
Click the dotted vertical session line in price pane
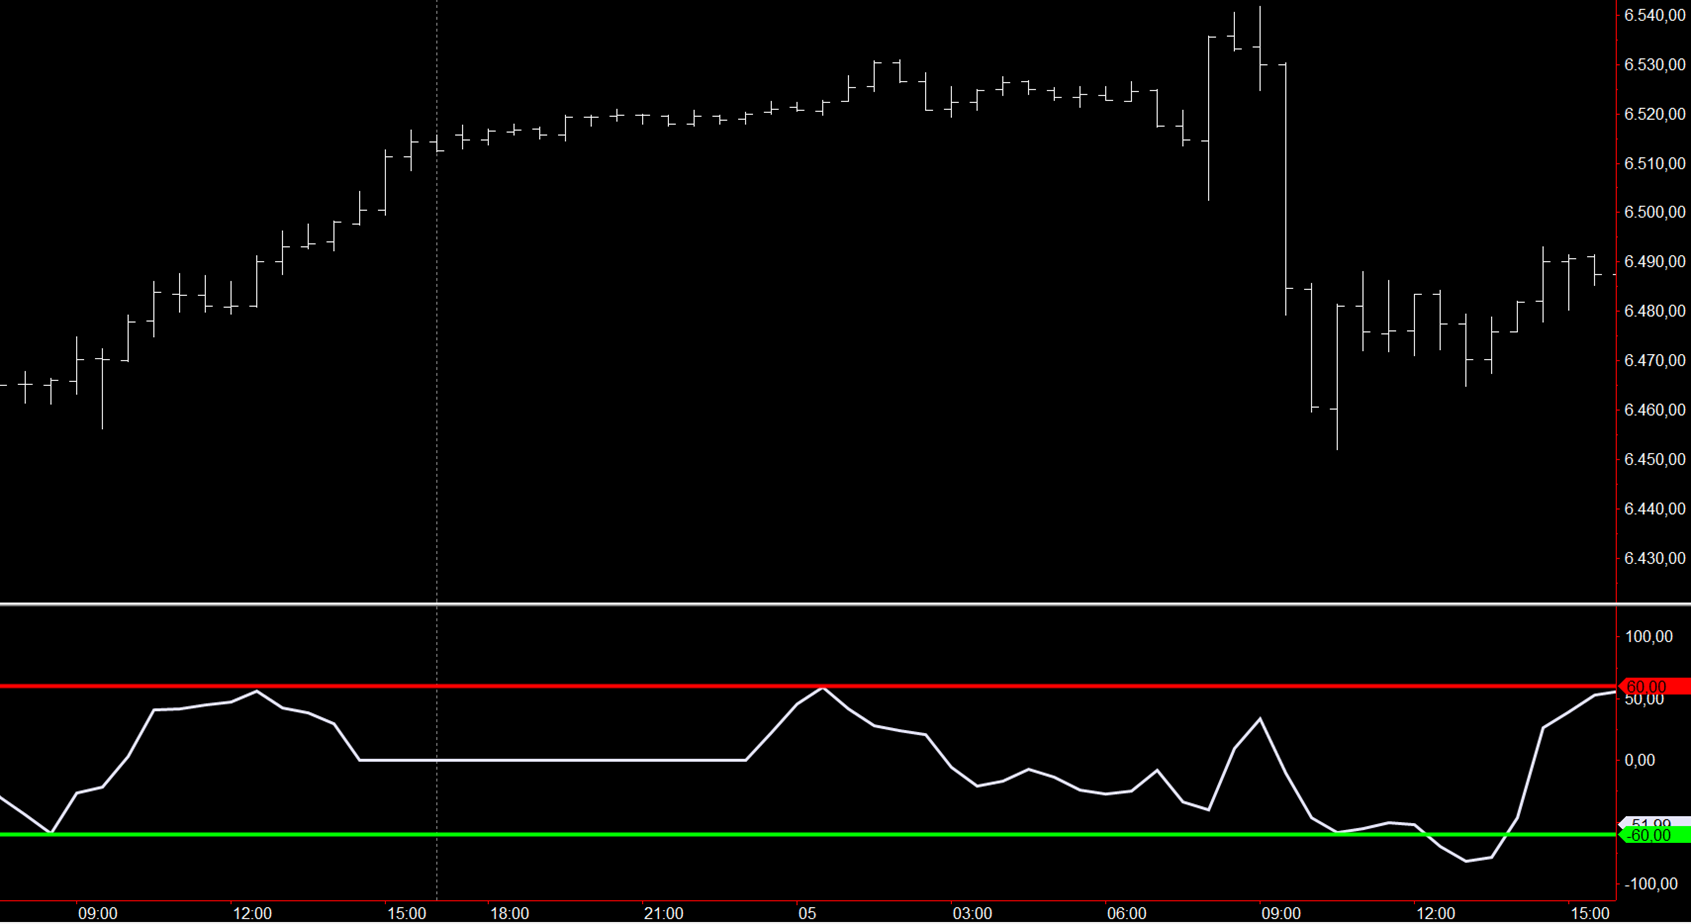tap(437, 300)
